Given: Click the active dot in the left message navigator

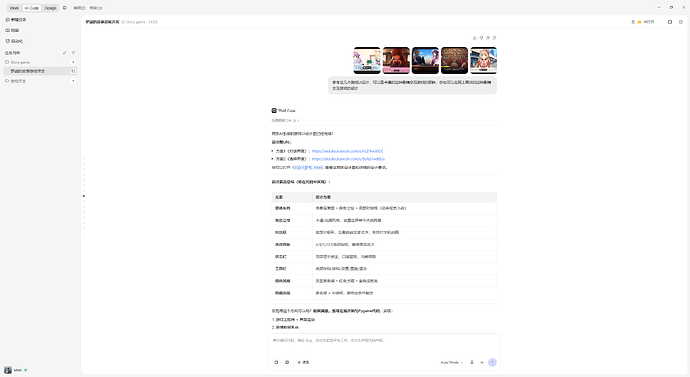Looking at the screenshot, I should pyautogui.click(x=84, y=196).
